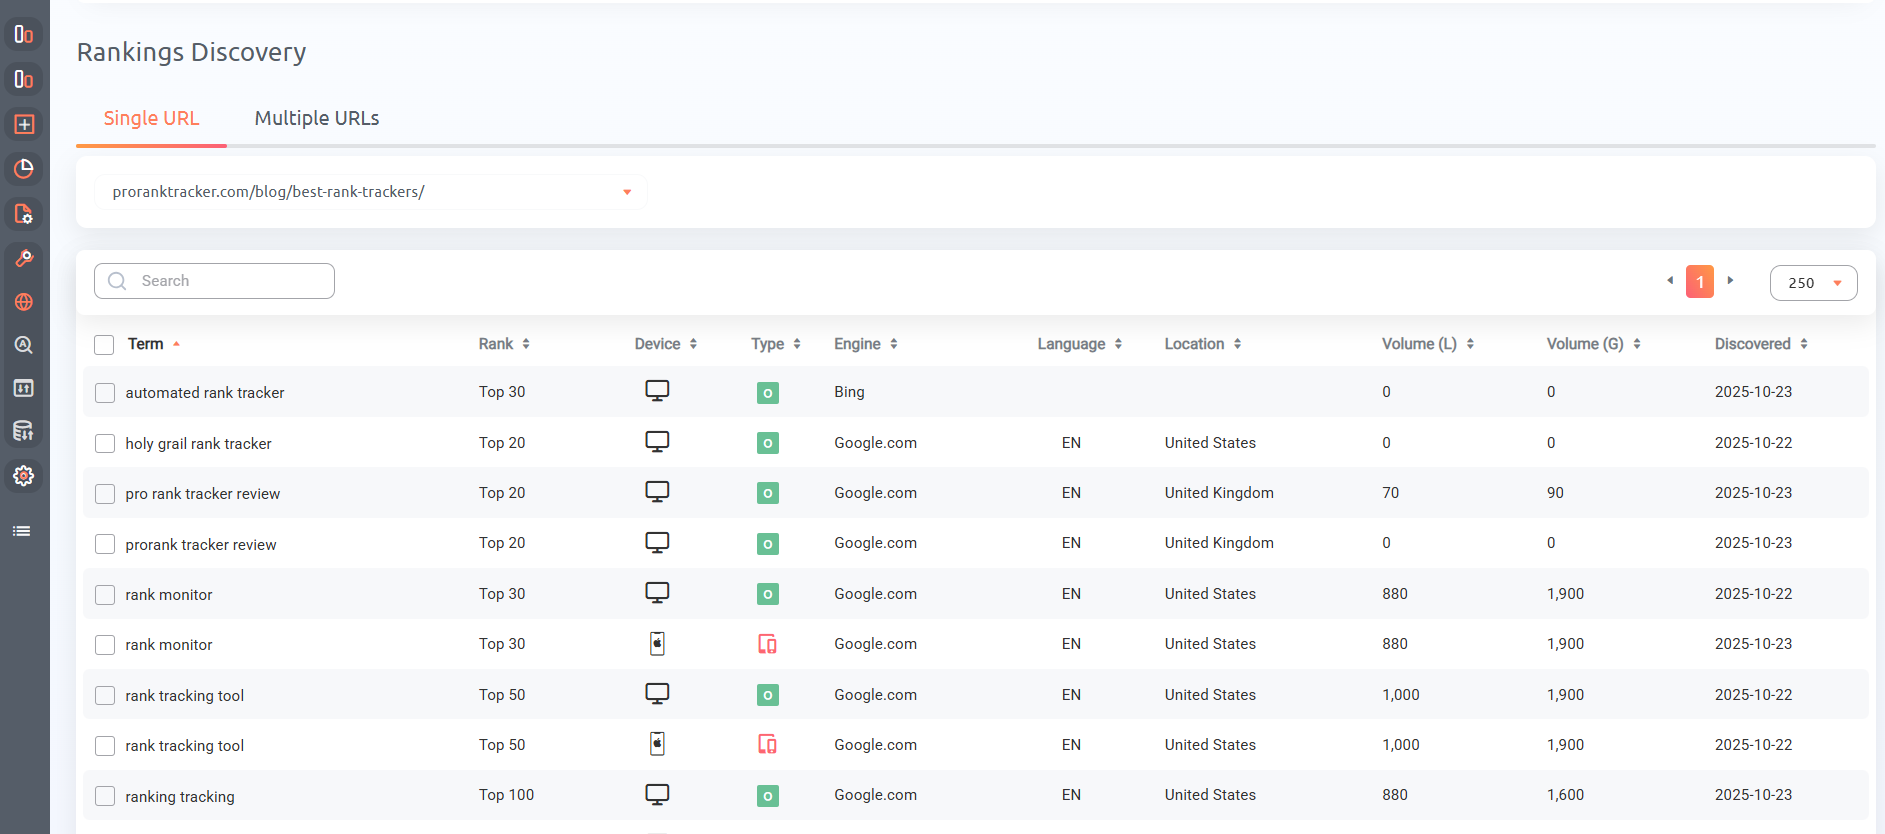Open the add-new plus icon in sidebar
The width and height of the screenshot is (1885, 834).
click(24, 124)
